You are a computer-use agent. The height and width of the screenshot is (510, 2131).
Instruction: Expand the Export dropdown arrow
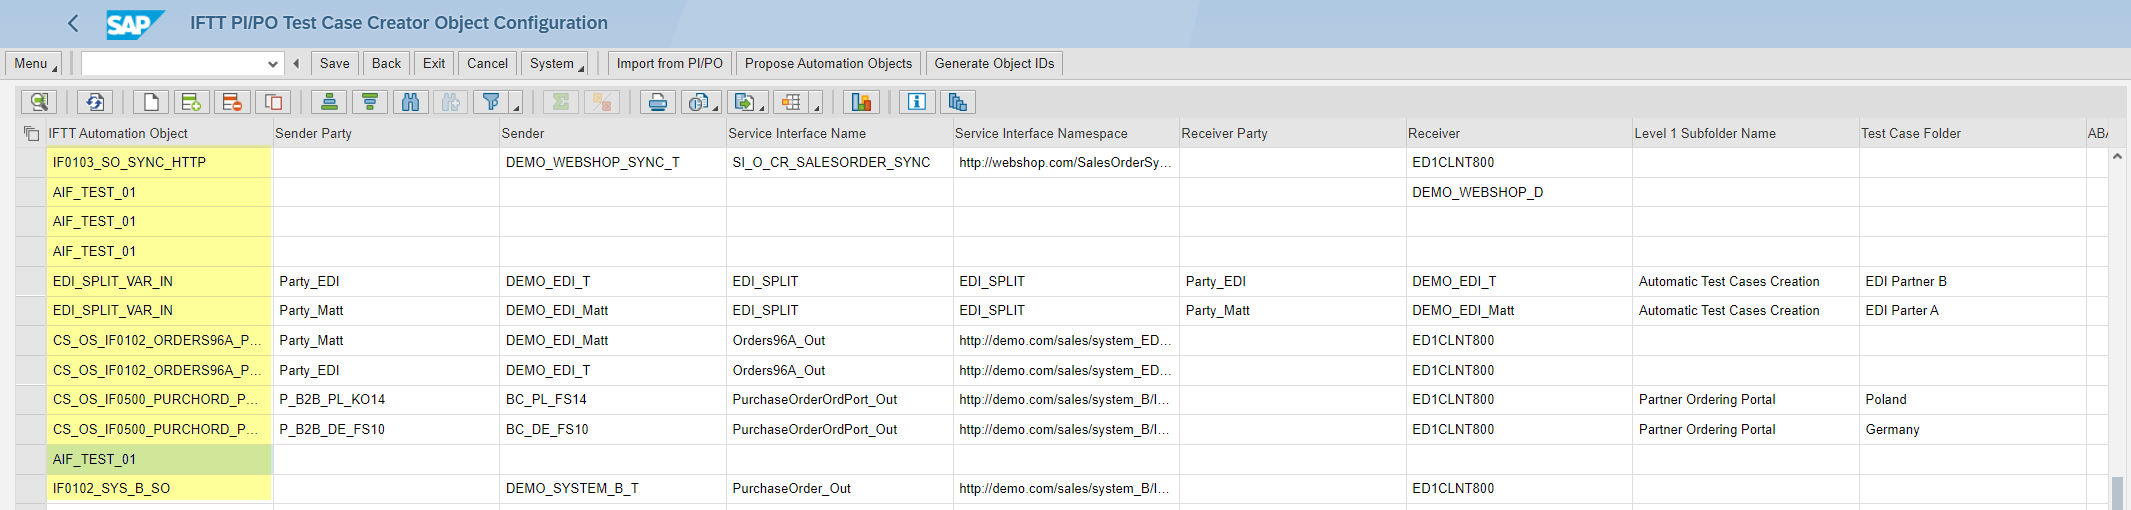[x=762, y=105]
